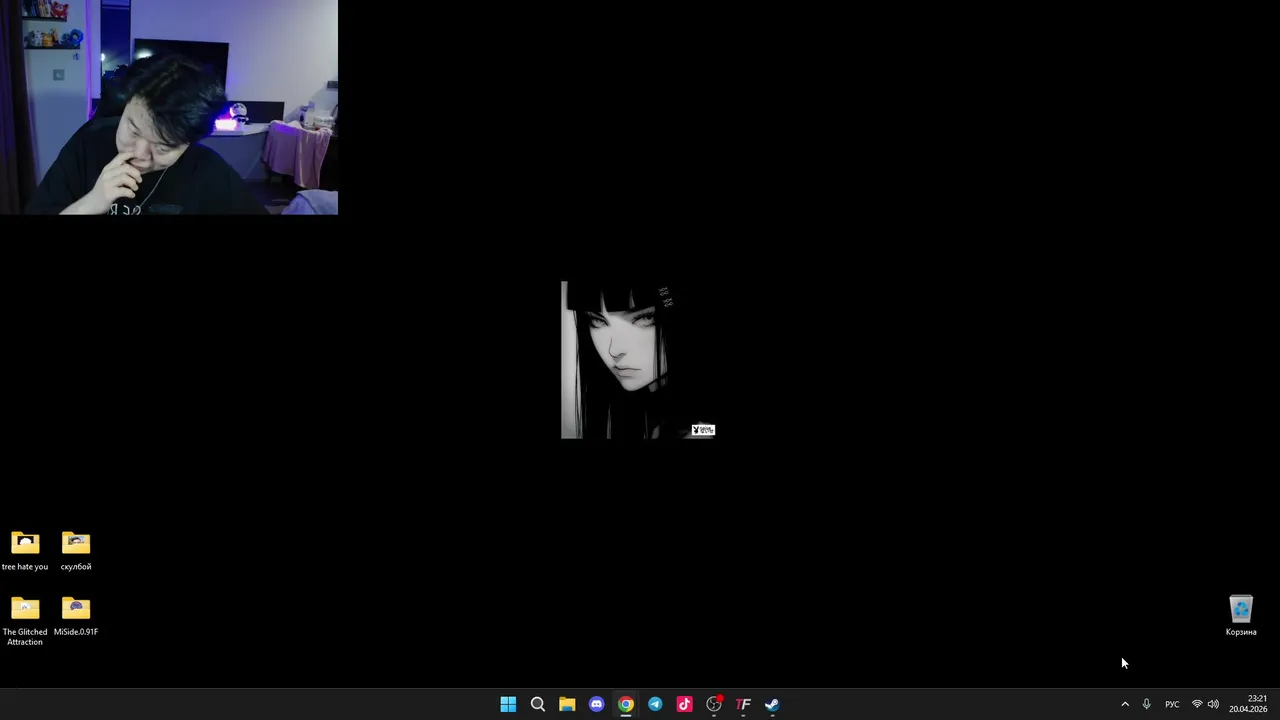Open File Explorer from the taskbar
1280x720 pixels.
(x=567, y=704)
